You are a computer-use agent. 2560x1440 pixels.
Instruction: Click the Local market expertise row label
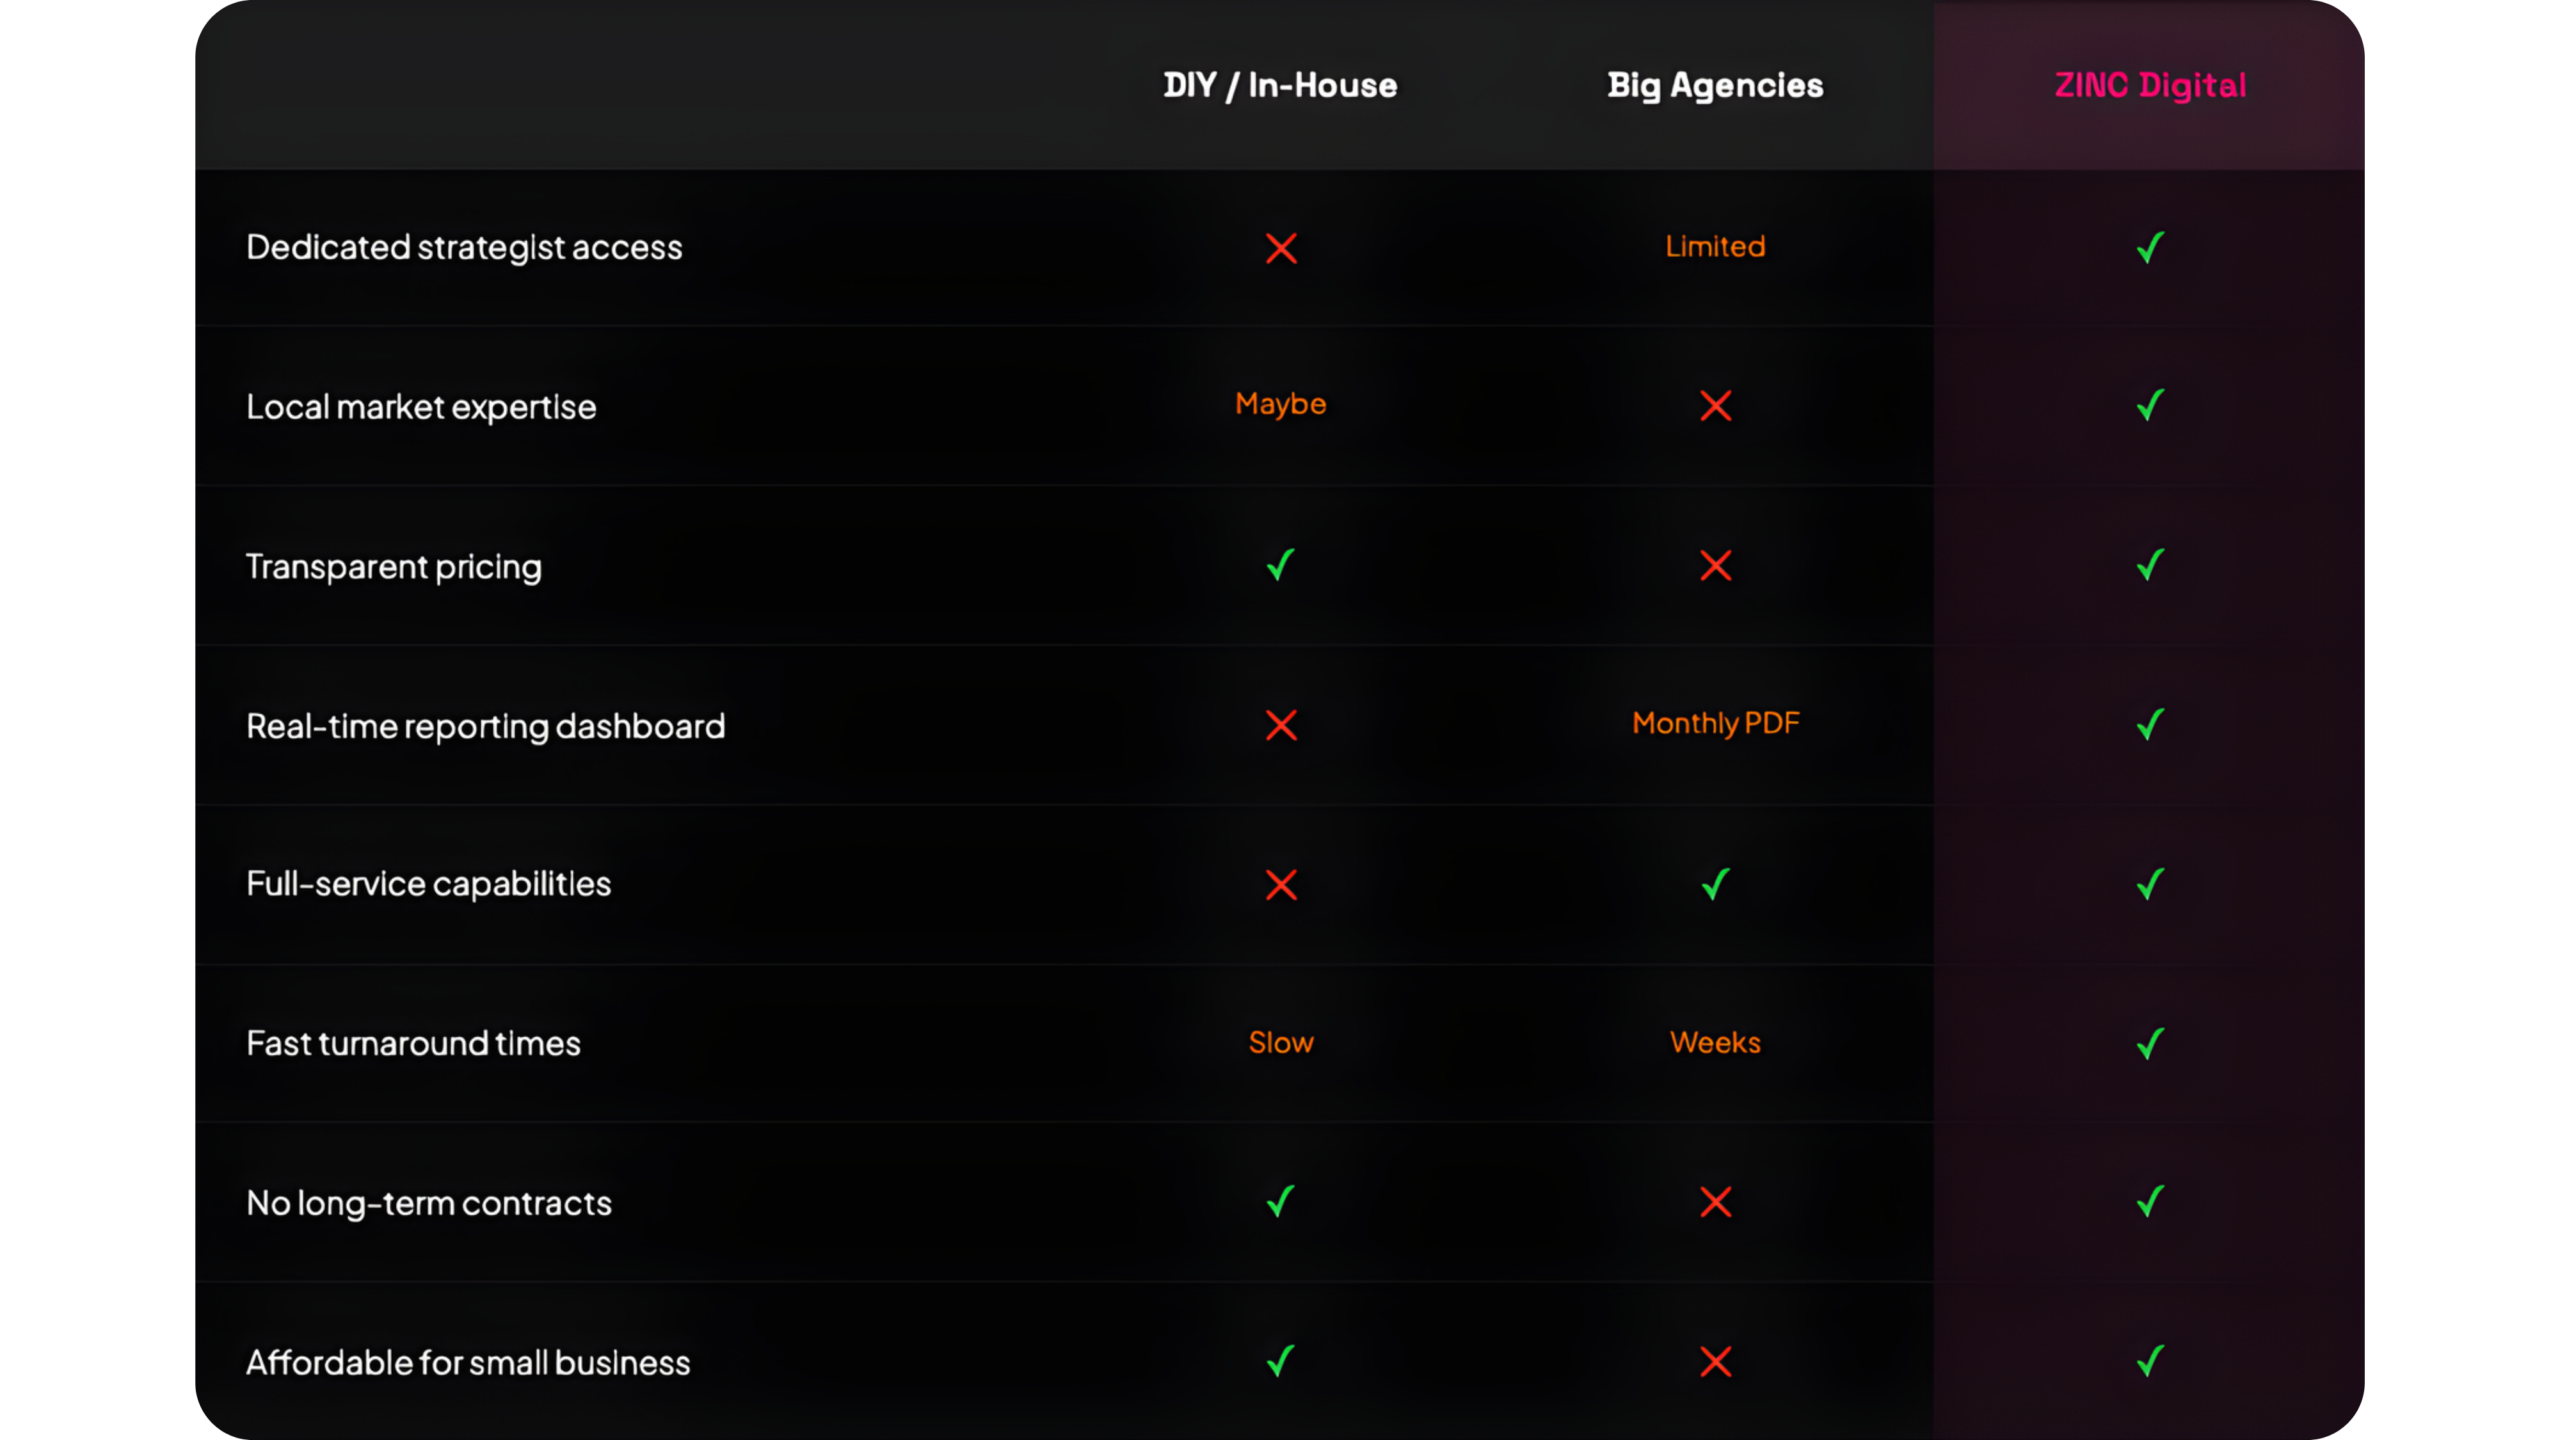point(421,407)
